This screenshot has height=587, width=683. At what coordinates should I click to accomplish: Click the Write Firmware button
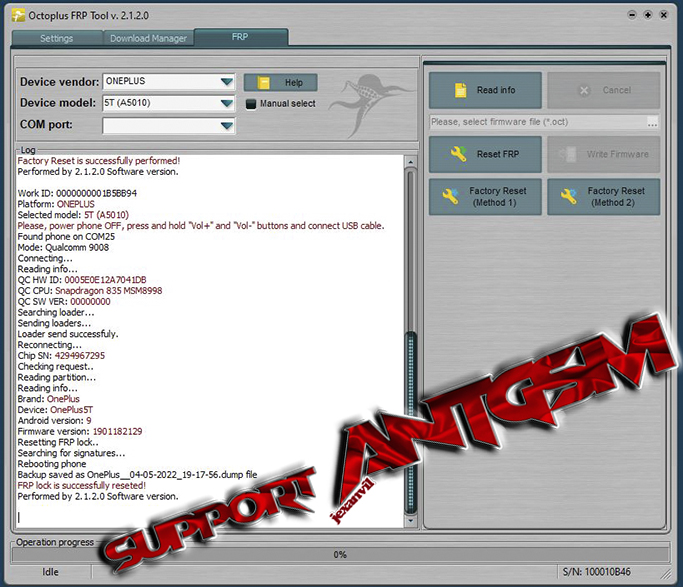click(604, 154)
